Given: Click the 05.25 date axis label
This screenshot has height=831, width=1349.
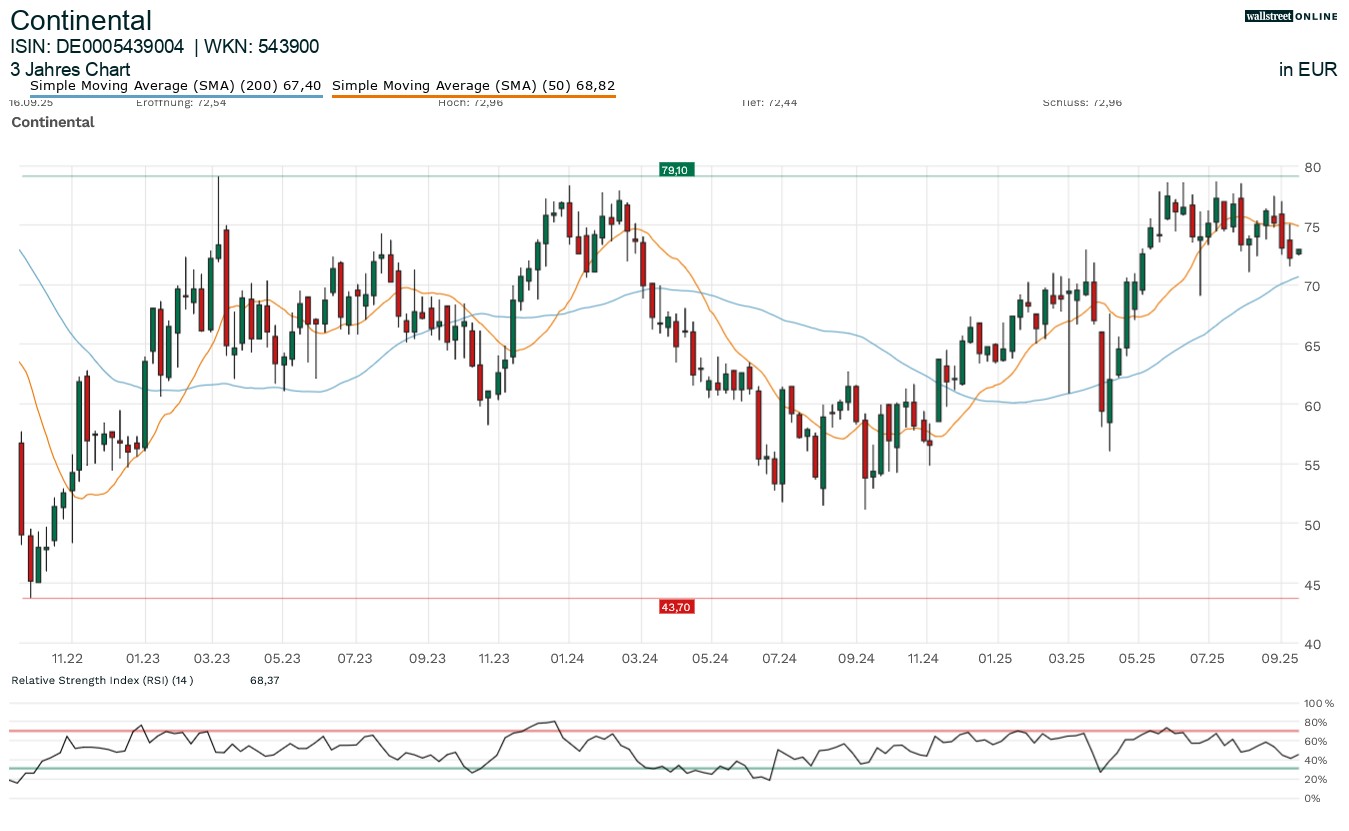Looking at the screenshot, I should point(1137,658).
